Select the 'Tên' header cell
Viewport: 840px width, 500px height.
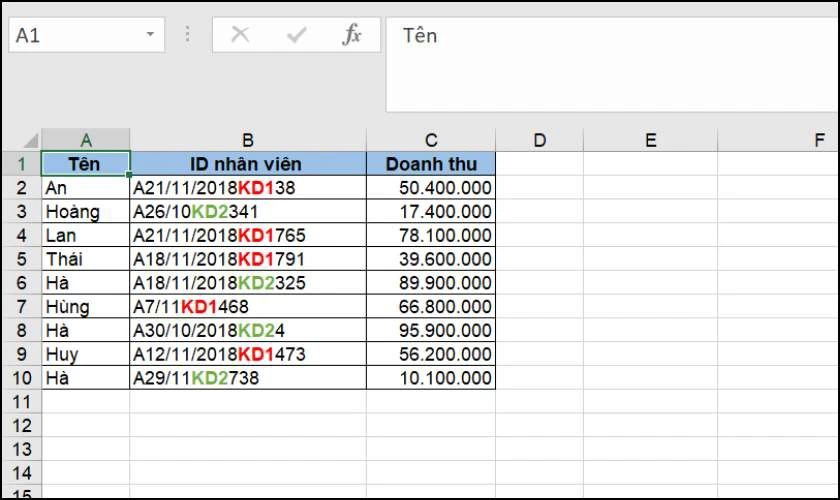pyautogui.click(x=86, y=163)
